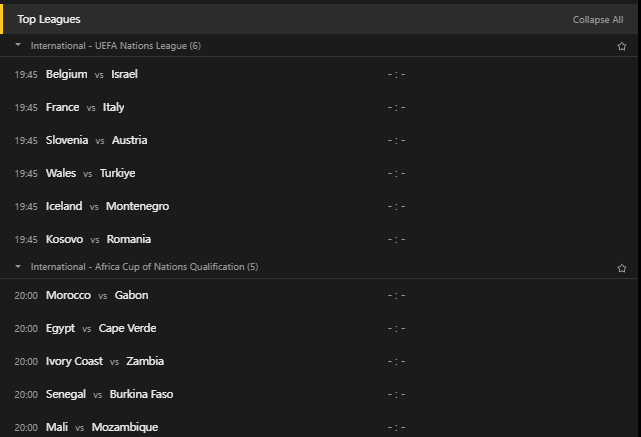The image size is (641, 437).
Task: Open Mali vs Mozambique match row
Action: [x=319, y=427]
